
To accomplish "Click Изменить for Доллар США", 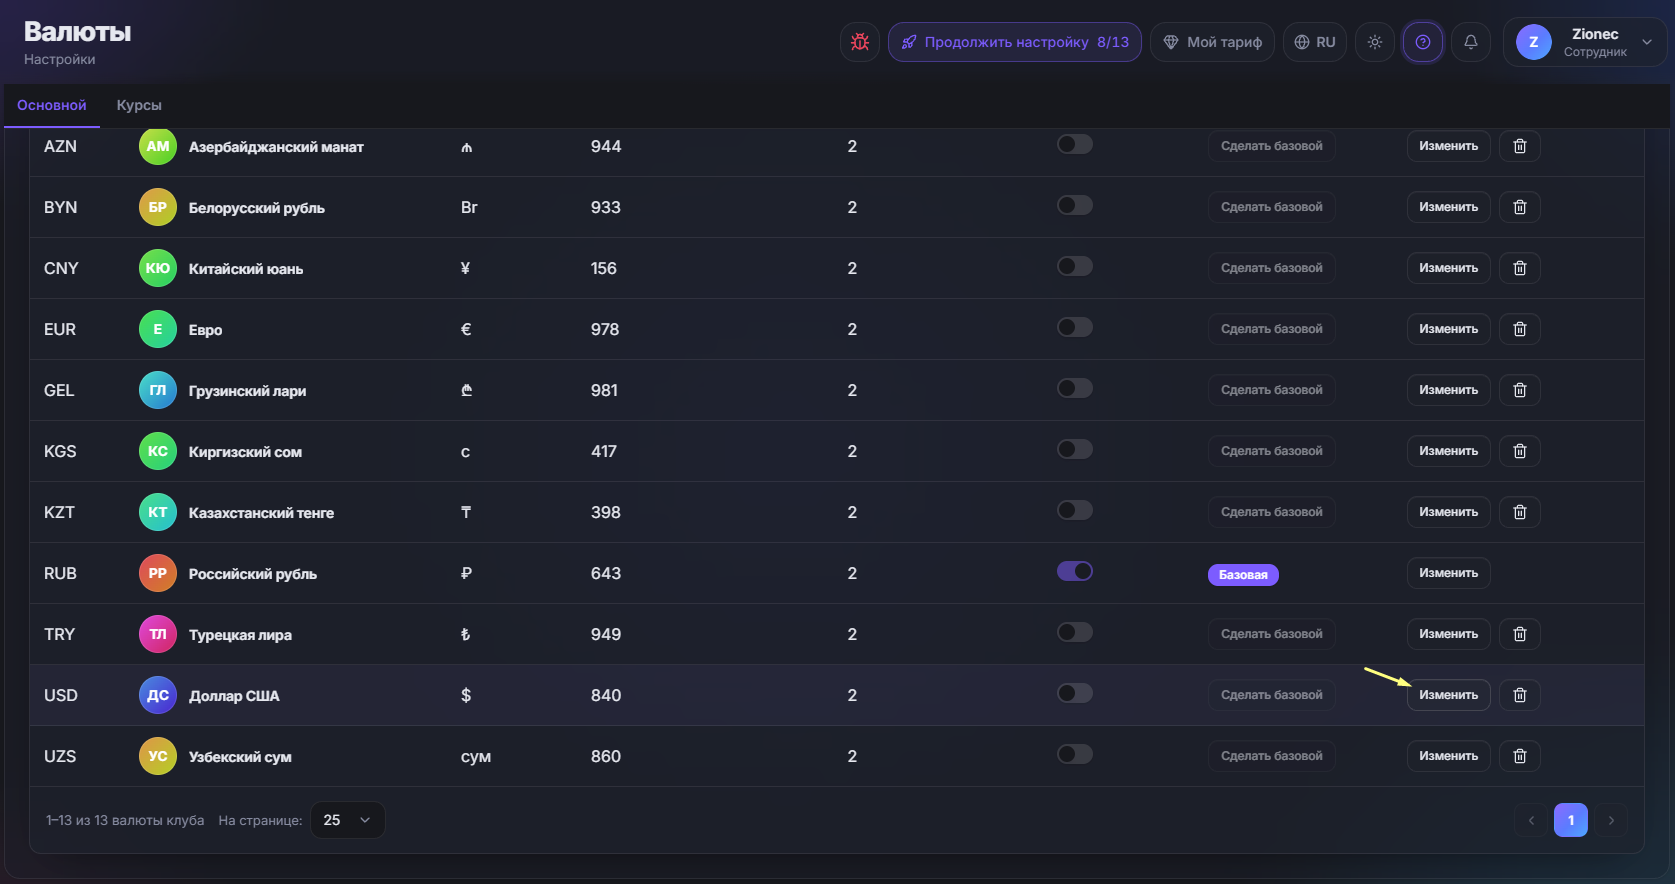I will click(x=1449, y=695).
